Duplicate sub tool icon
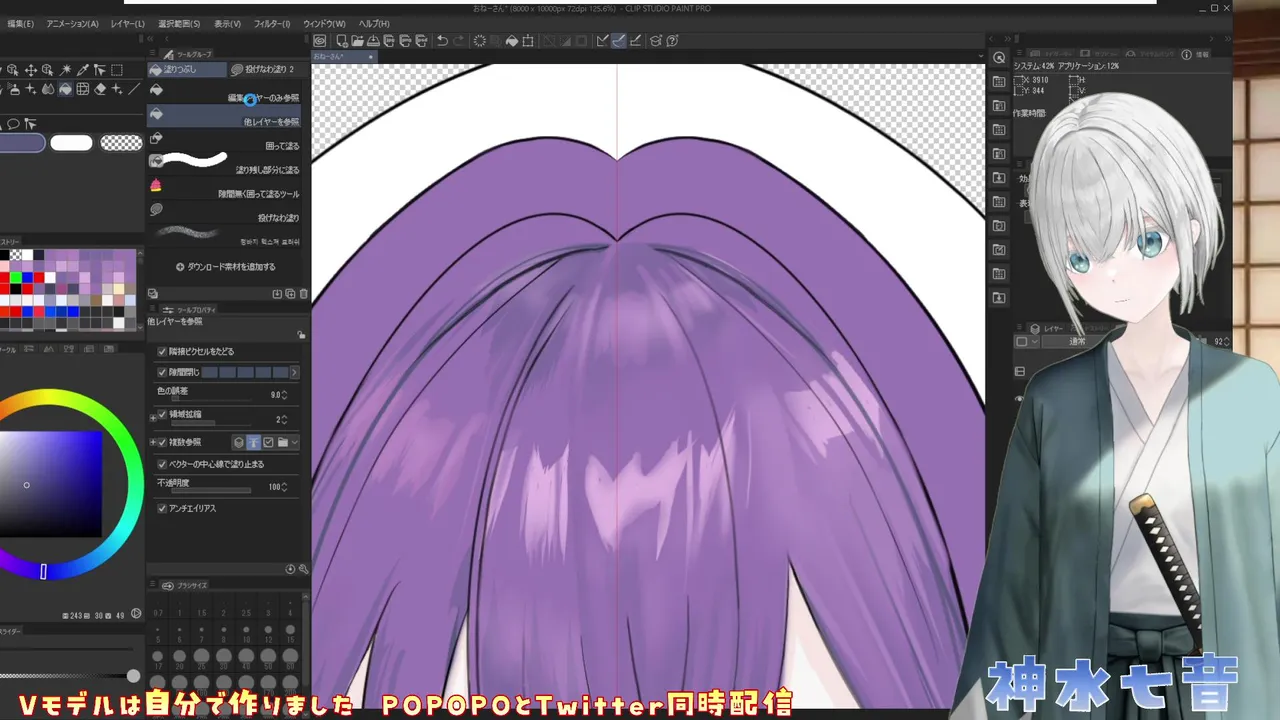Screen dimensions: 1280x720 [x=290, y=294]
